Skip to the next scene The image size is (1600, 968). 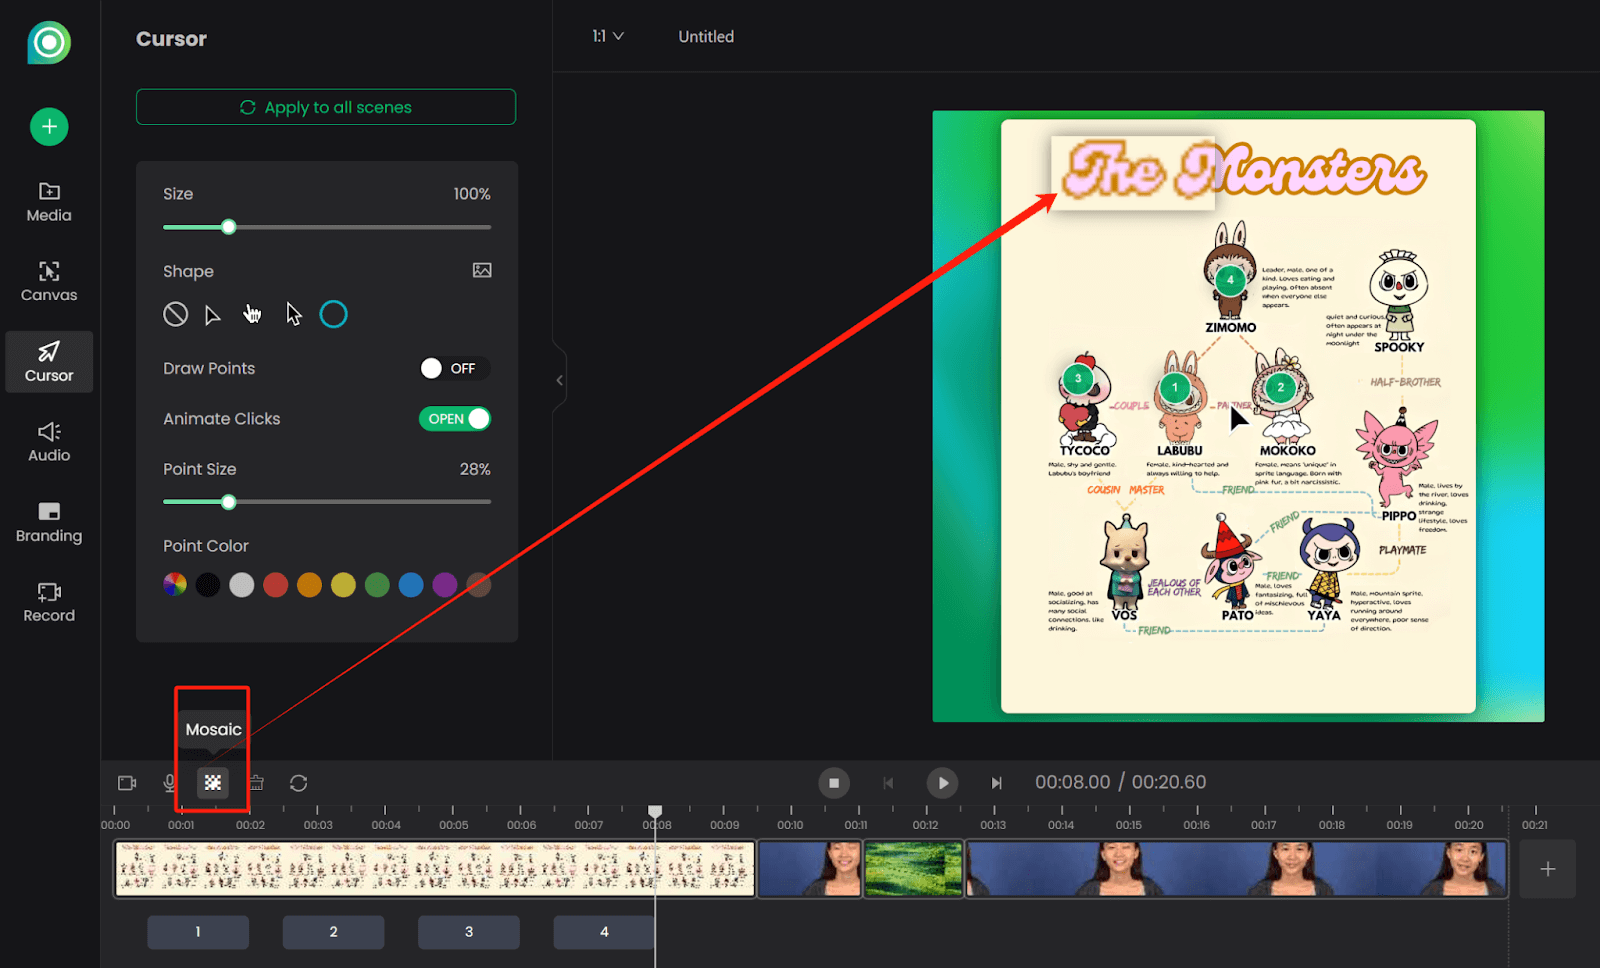pos(996,783)
